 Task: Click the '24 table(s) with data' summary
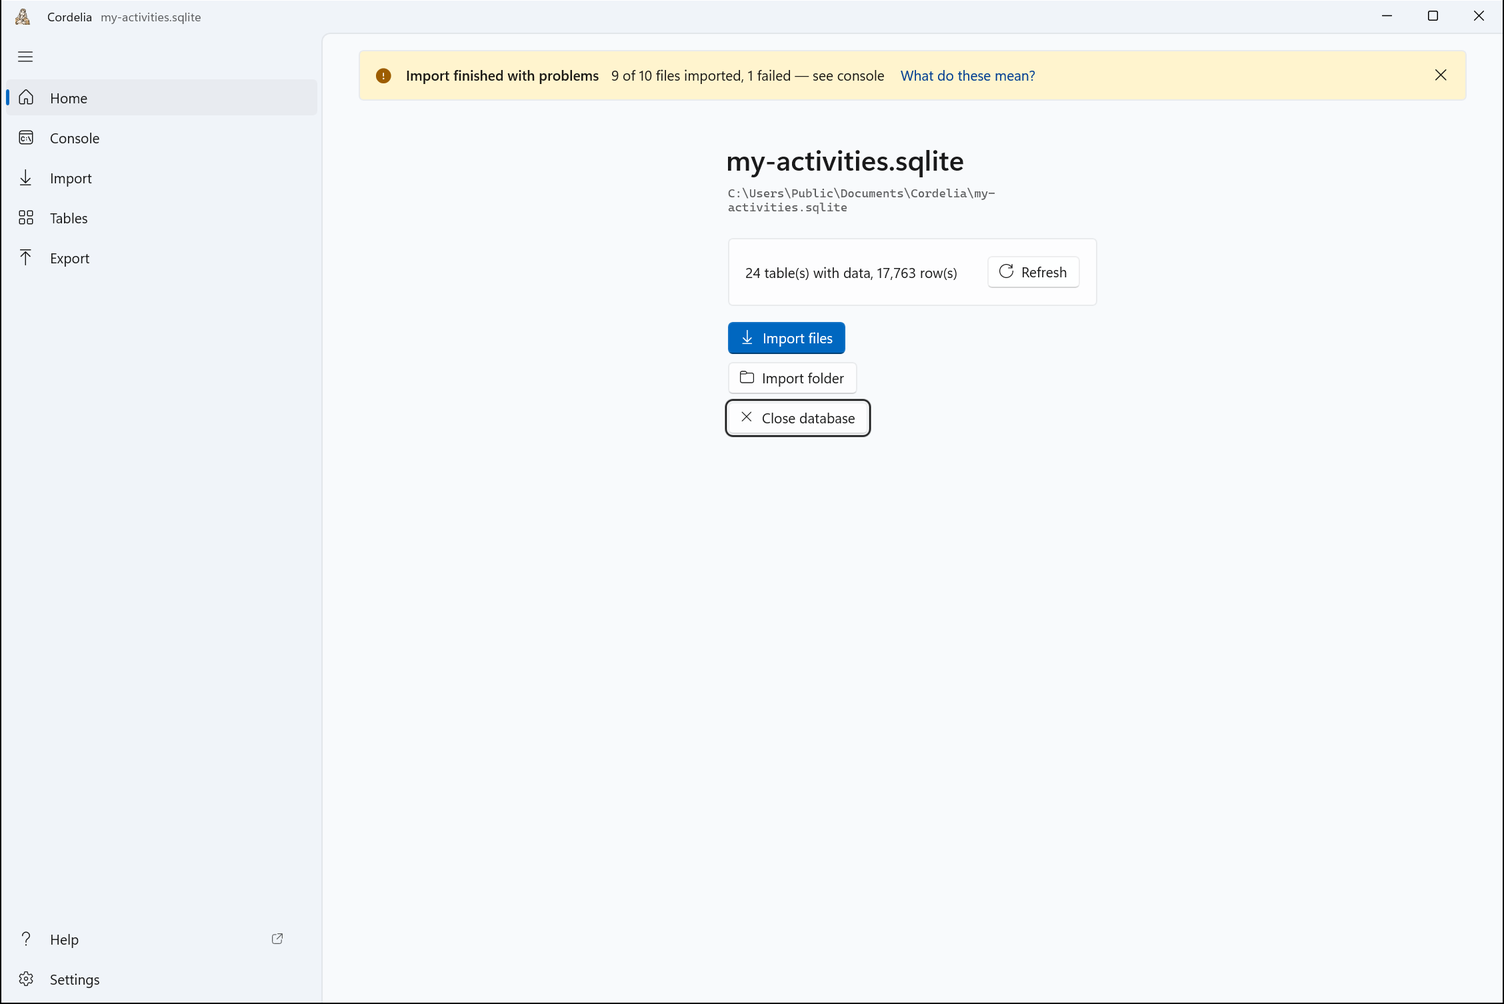[x=851, y=273]
